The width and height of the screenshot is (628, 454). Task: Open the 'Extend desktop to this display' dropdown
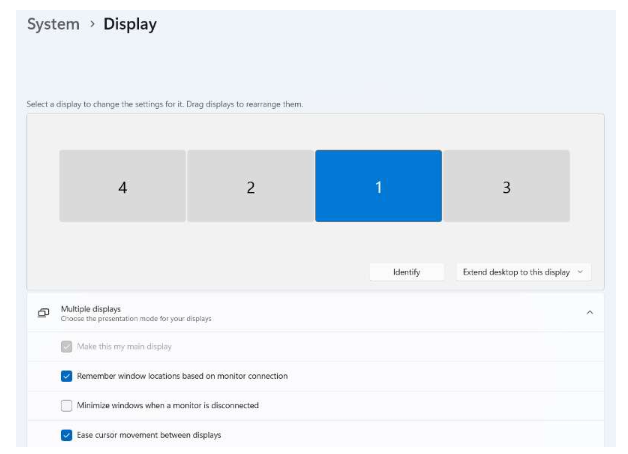point(523,272)
